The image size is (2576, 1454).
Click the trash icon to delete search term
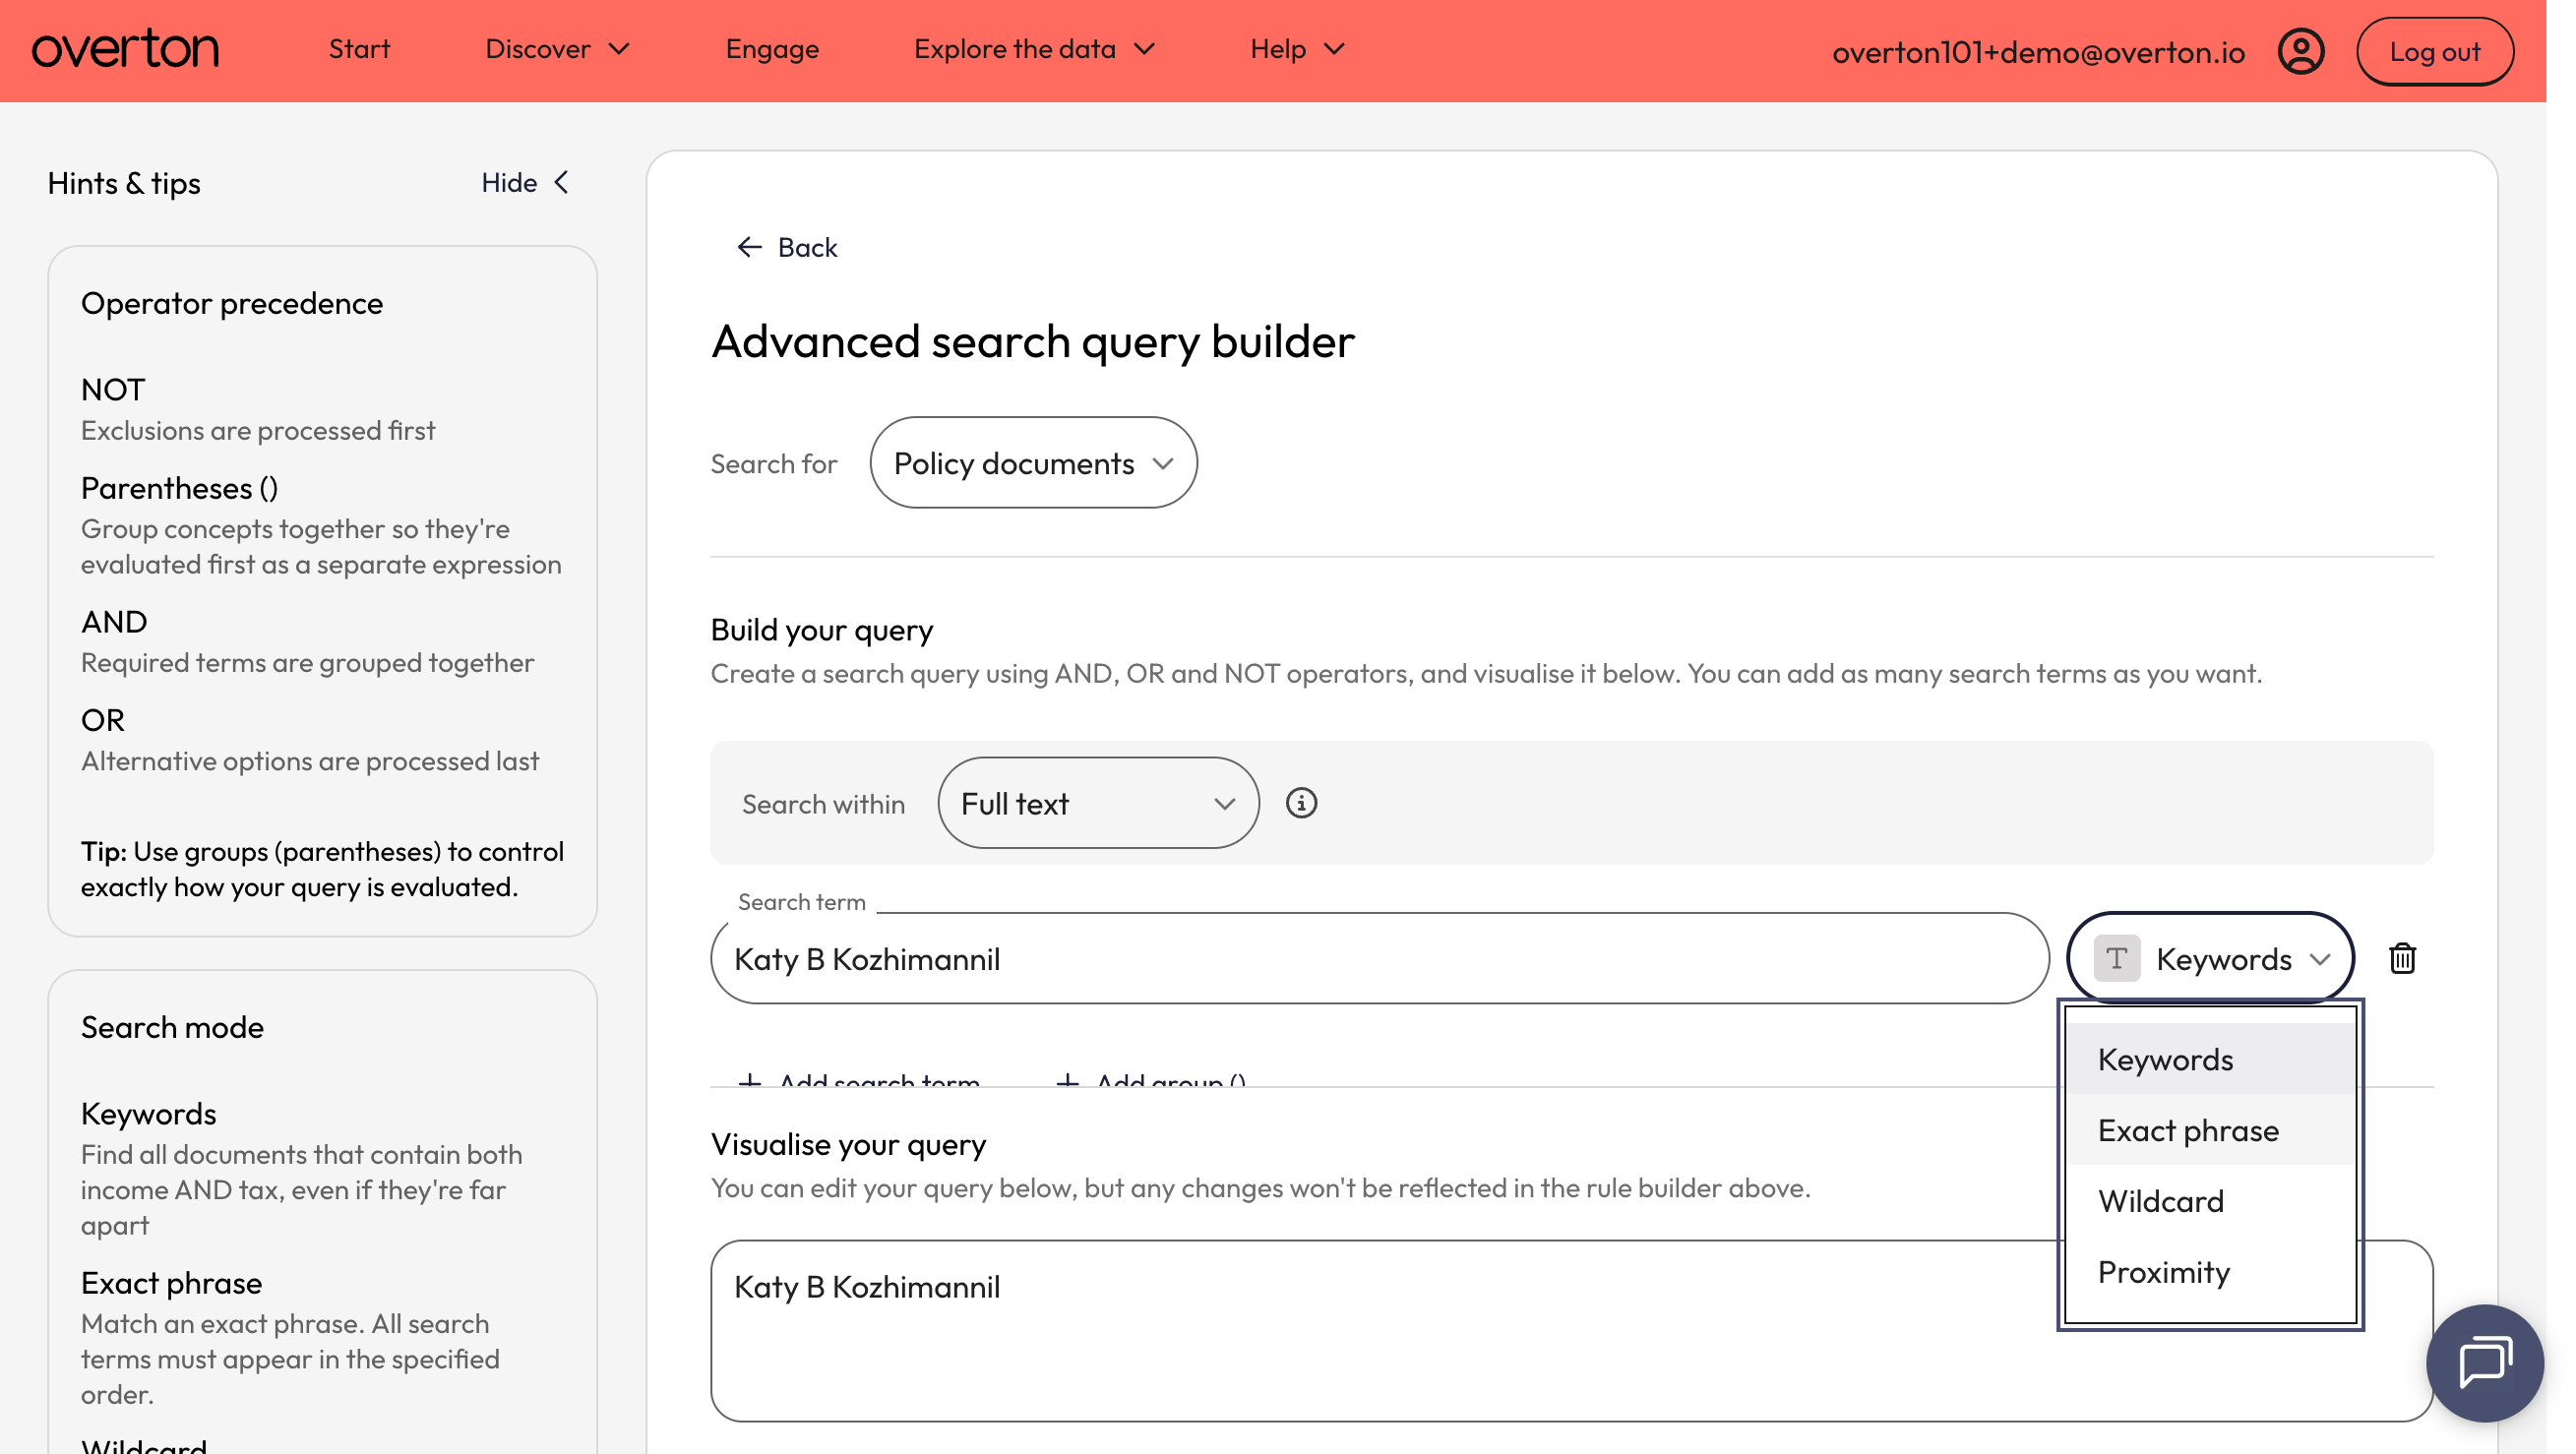pos(2402,958)
